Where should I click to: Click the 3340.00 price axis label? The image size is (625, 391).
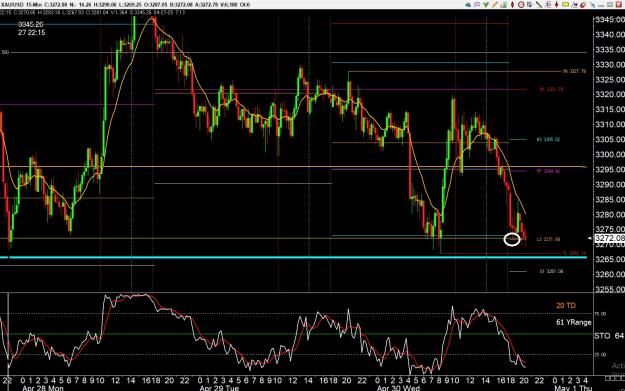[610, 35]
